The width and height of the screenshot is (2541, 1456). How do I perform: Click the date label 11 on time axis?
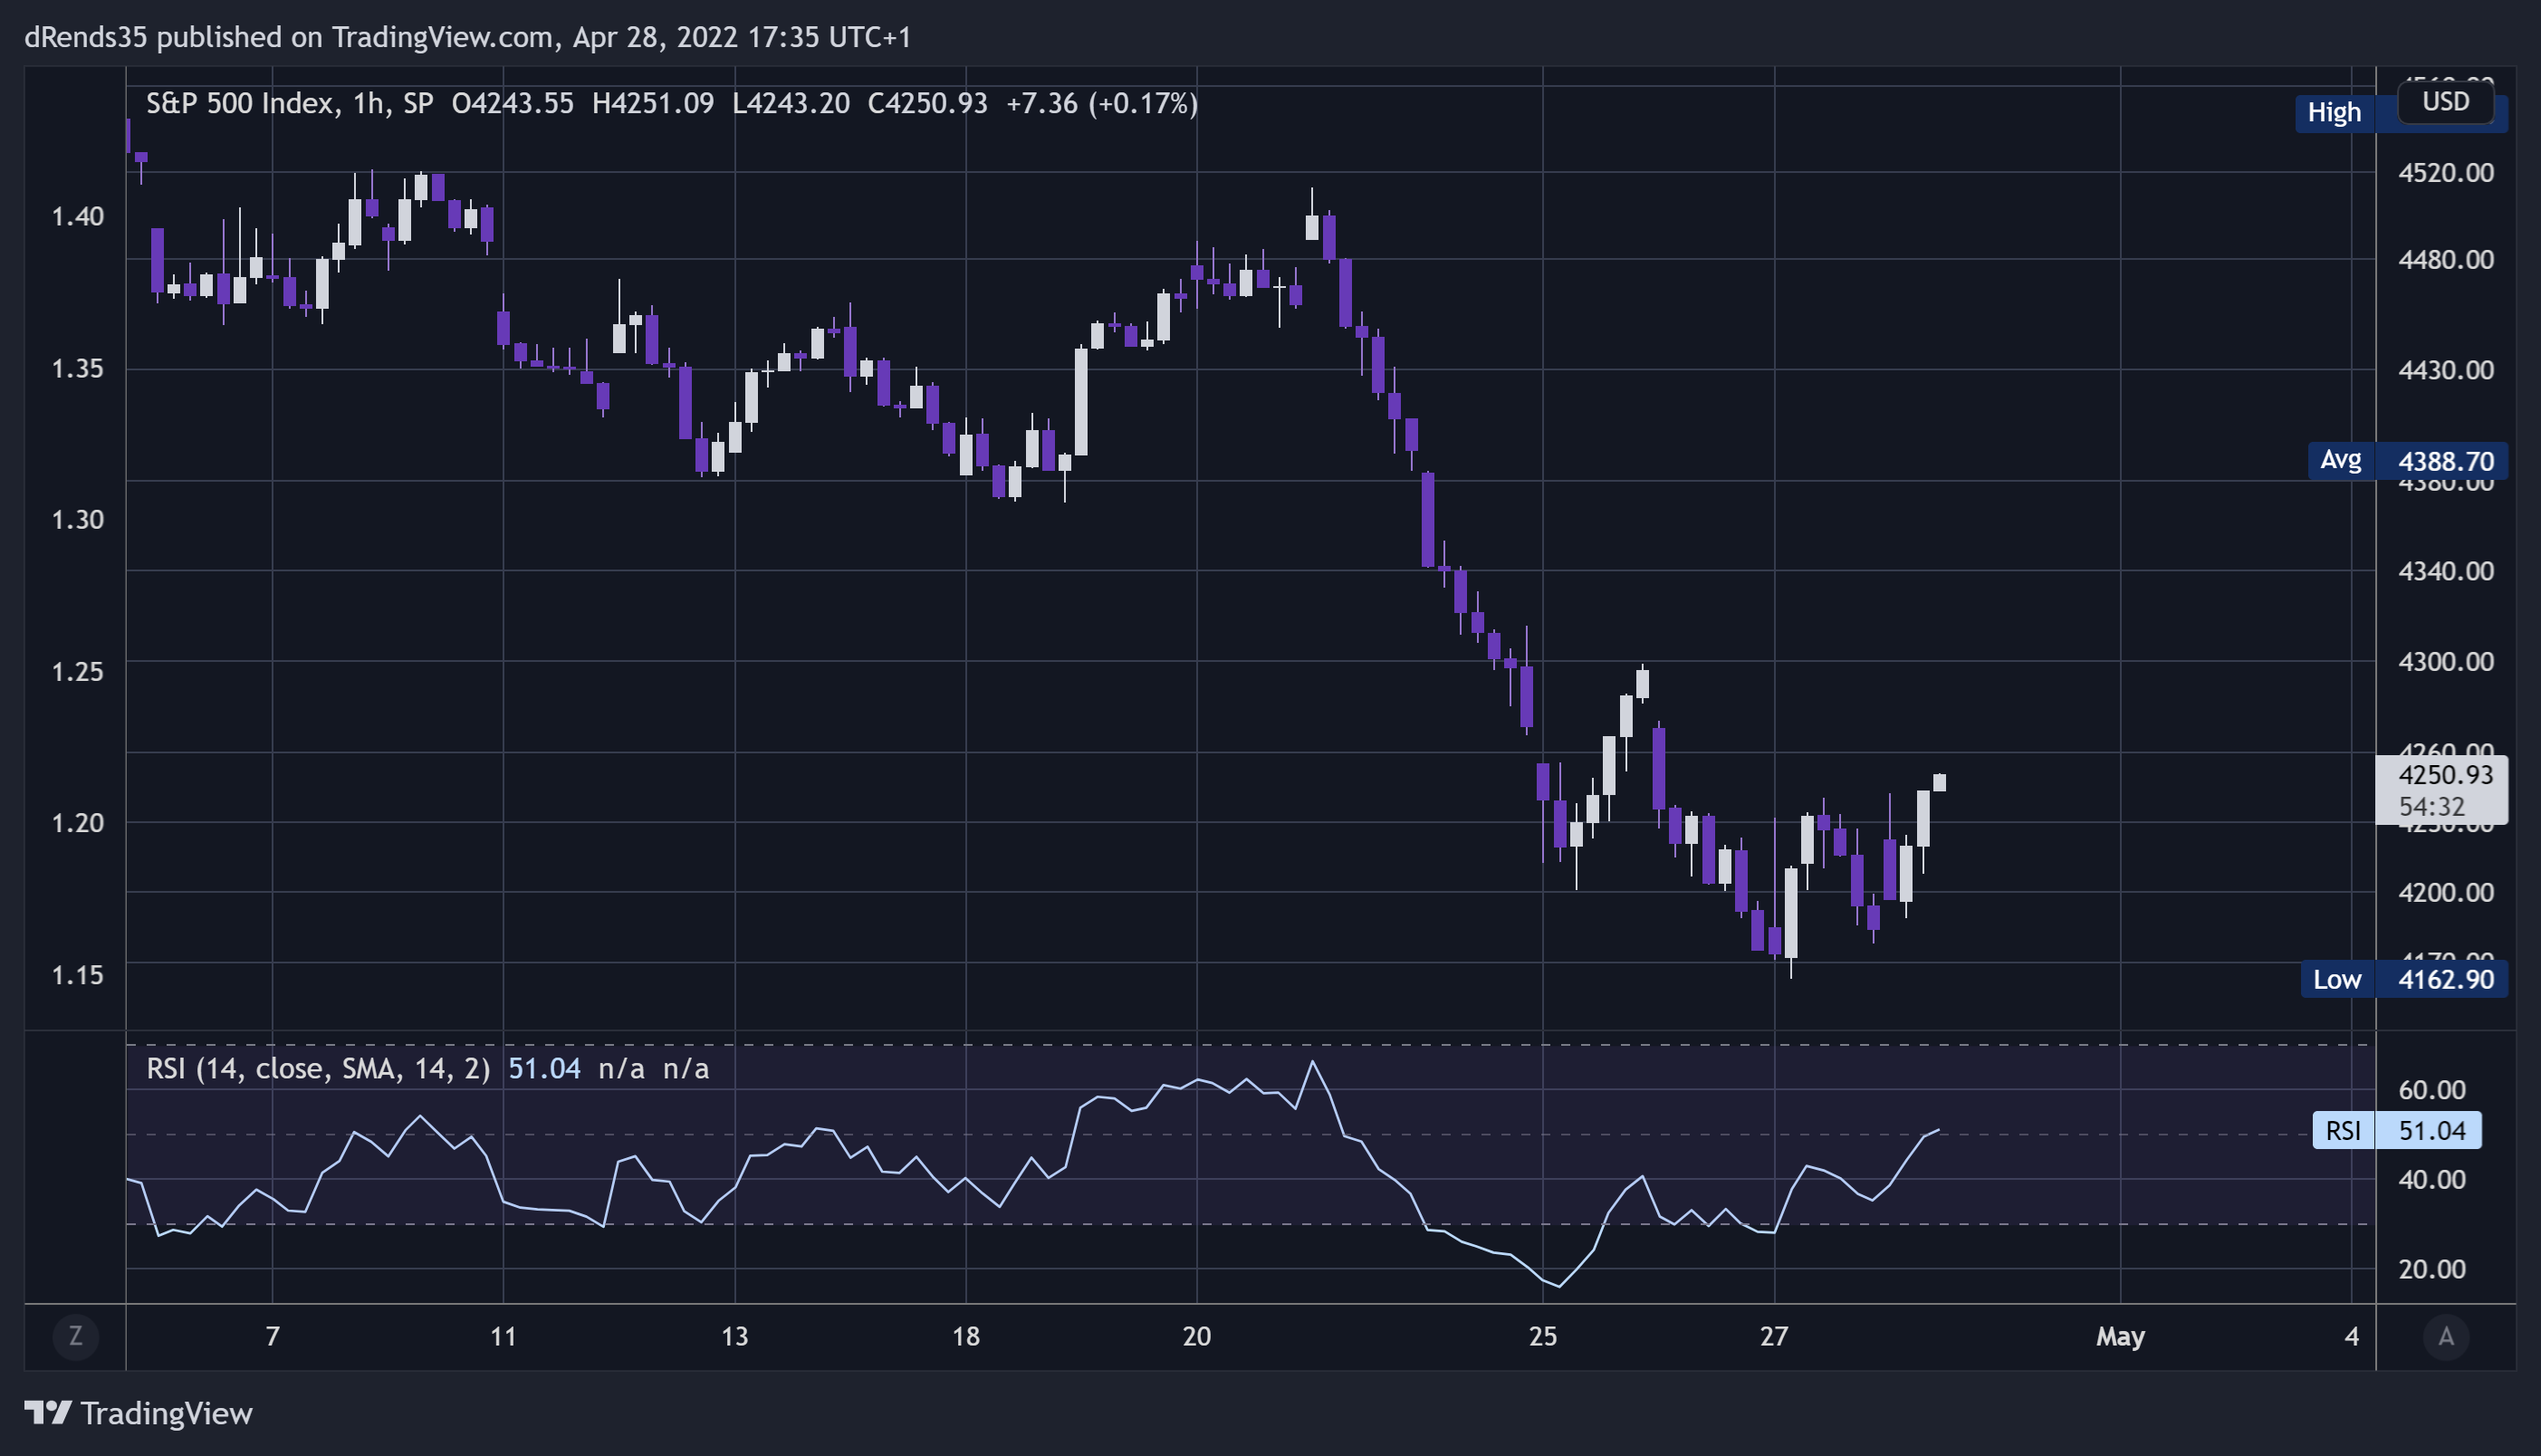(x=503, y=1337)
